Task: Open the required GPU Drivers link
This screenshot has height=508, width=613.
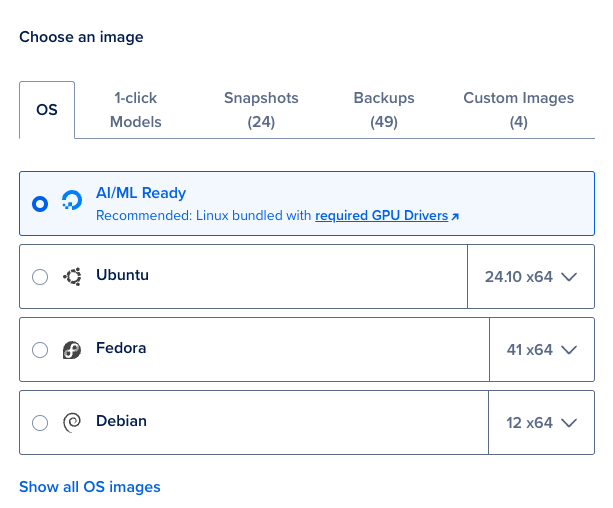Action: click(x=381, y=215)
